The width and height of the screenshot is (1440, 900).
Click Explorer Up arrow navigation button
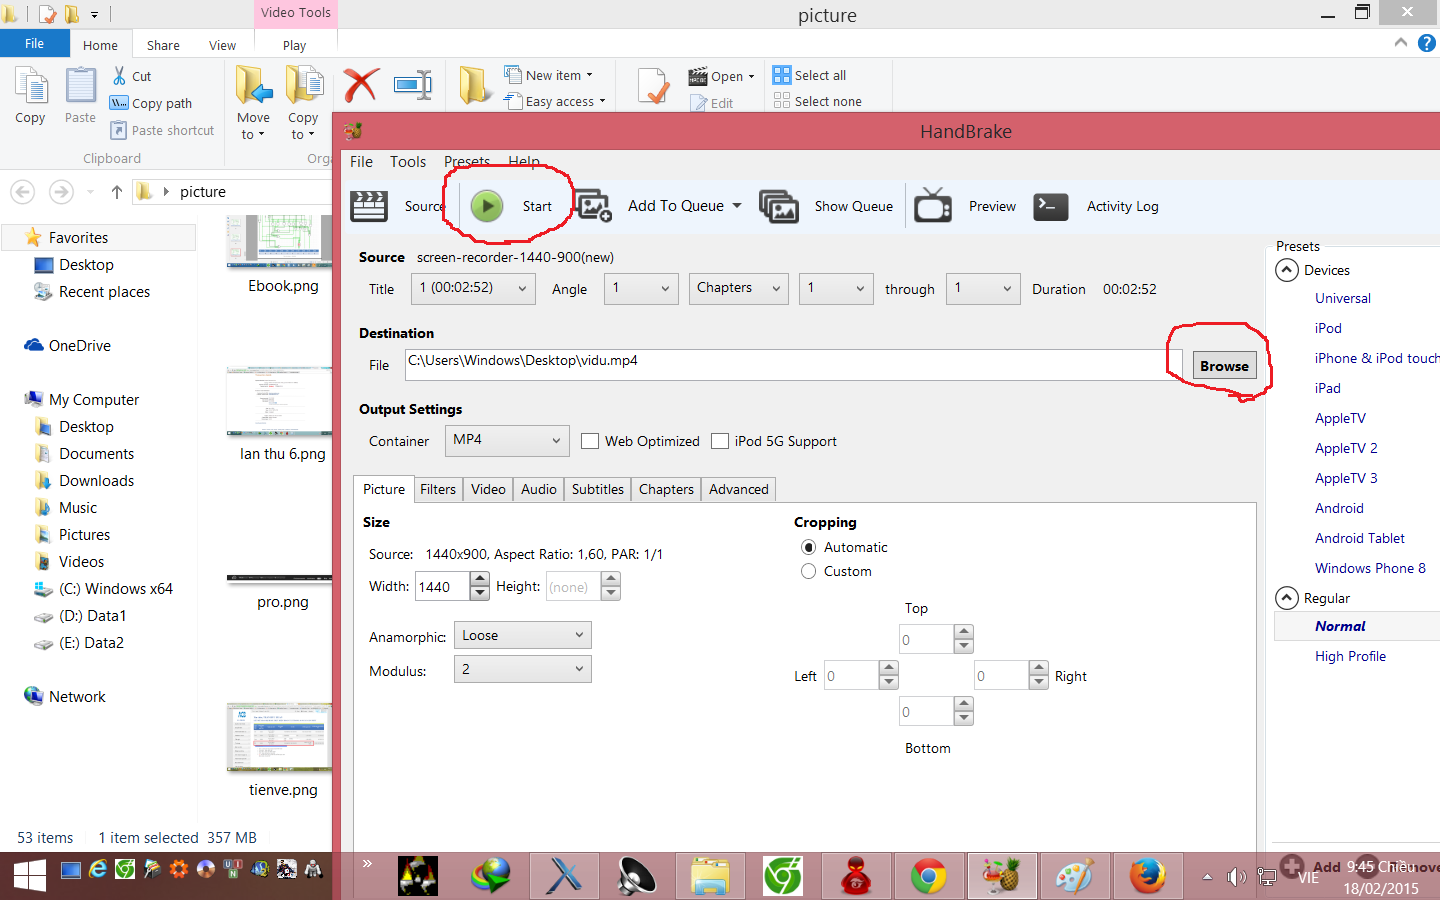coord(117,192)
